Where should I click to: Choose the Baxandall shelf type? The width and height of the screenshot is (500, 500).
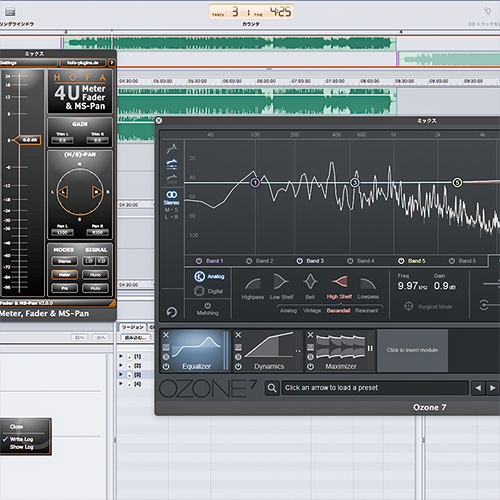[x=338, y=311]
